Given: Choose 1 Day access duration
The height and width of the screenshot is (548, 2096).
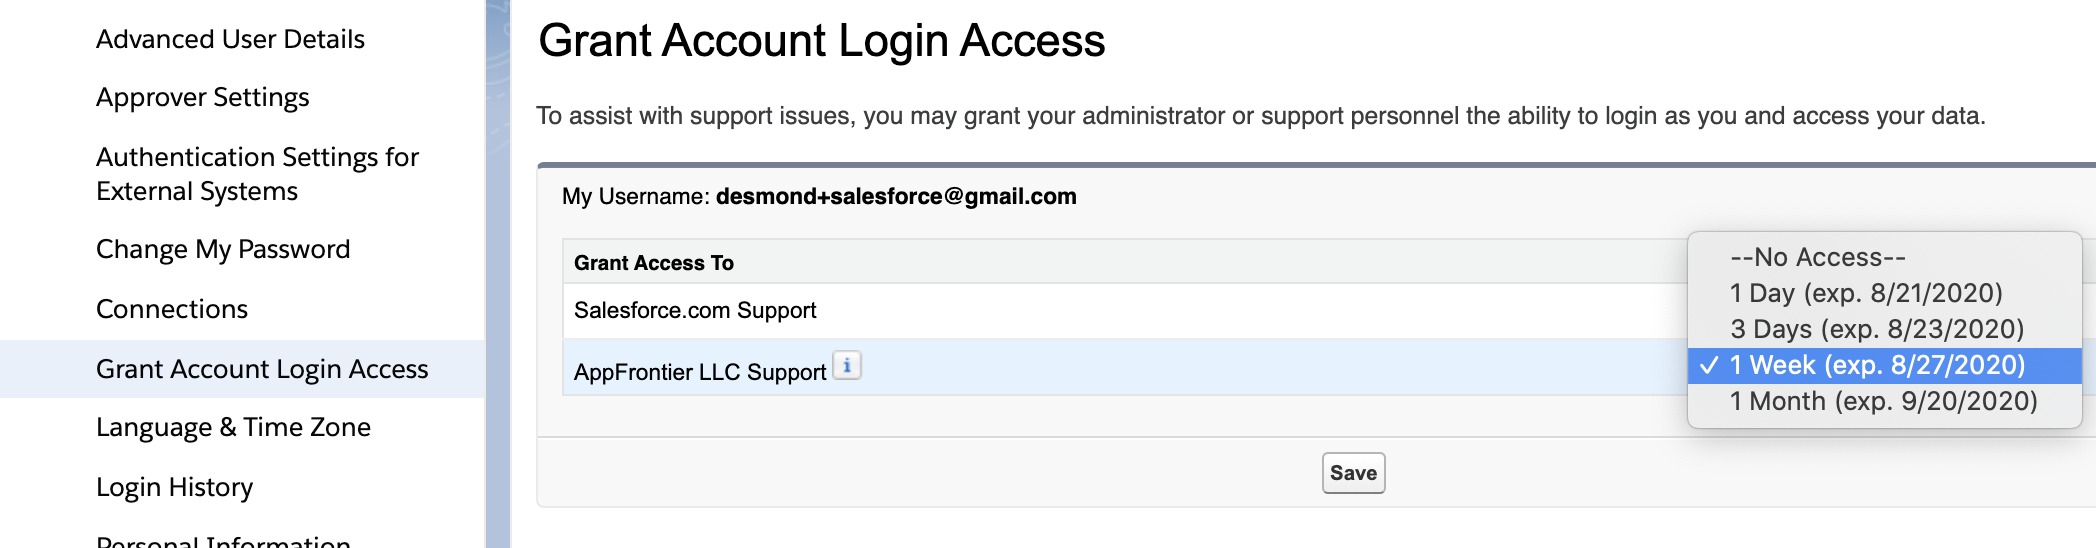Looking at the screenshot, I should coord(1865,293).
